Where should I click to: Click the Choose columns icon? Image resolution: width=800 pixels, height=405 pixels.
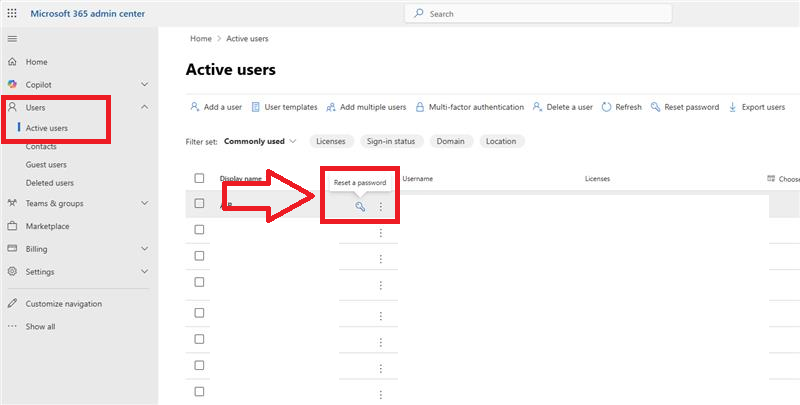click(771, 179)
